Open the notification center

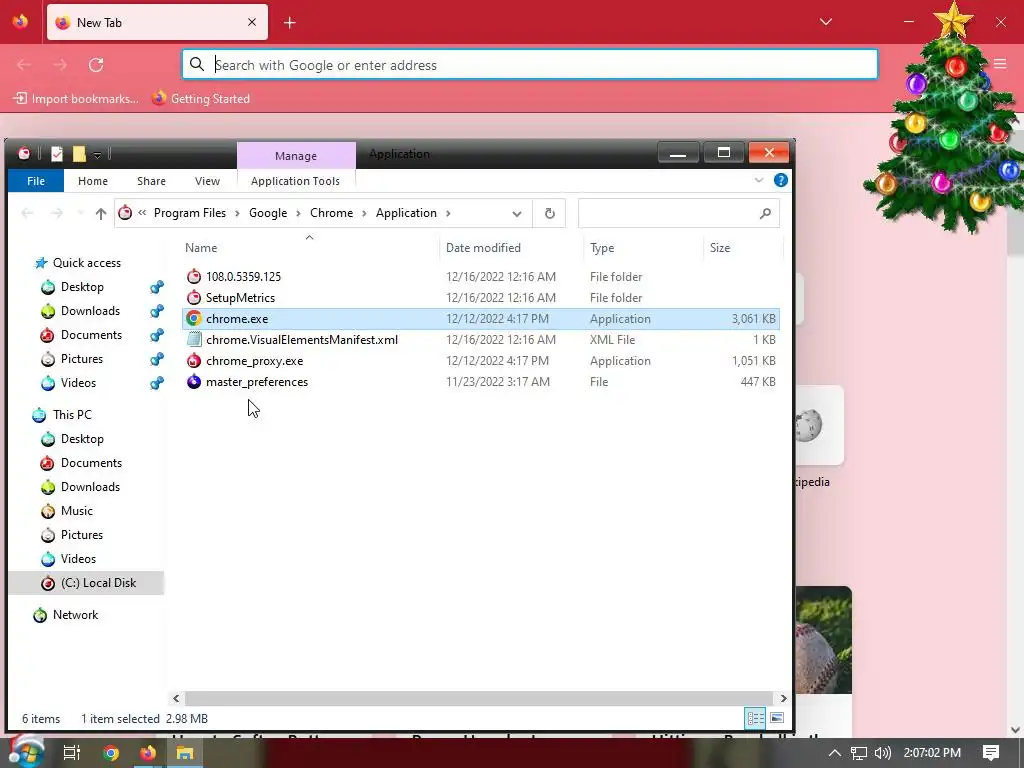991,753
